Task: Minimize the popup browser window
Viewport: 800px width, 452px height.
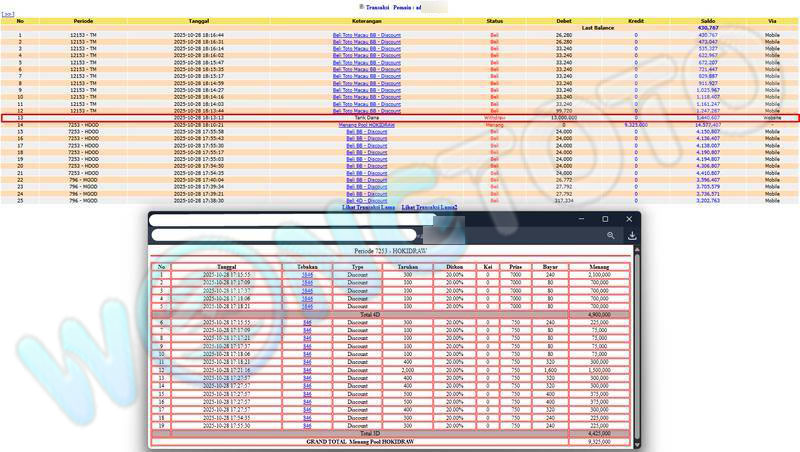Action: tap(580, 218)
